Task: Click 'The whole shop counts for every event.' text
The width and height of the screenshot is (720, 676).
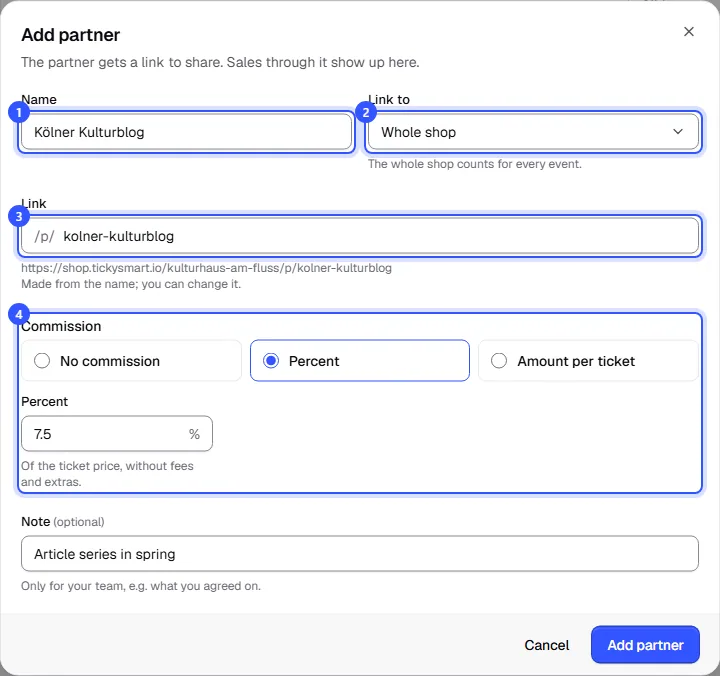Action: [475, 164]
